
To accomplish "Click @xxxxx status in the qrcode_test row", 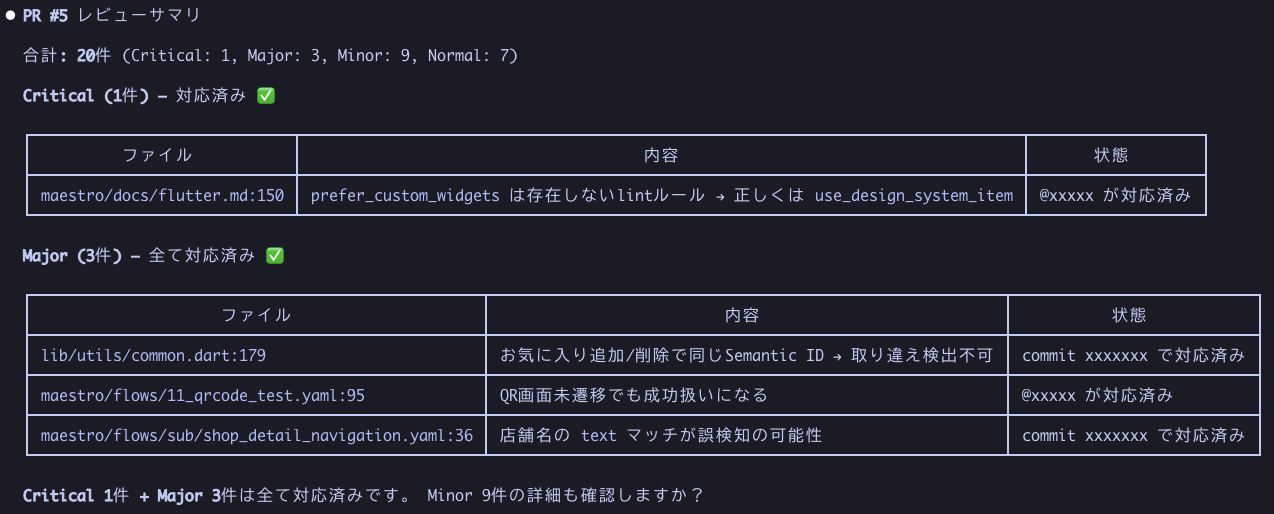I will tap(1097, 395).
